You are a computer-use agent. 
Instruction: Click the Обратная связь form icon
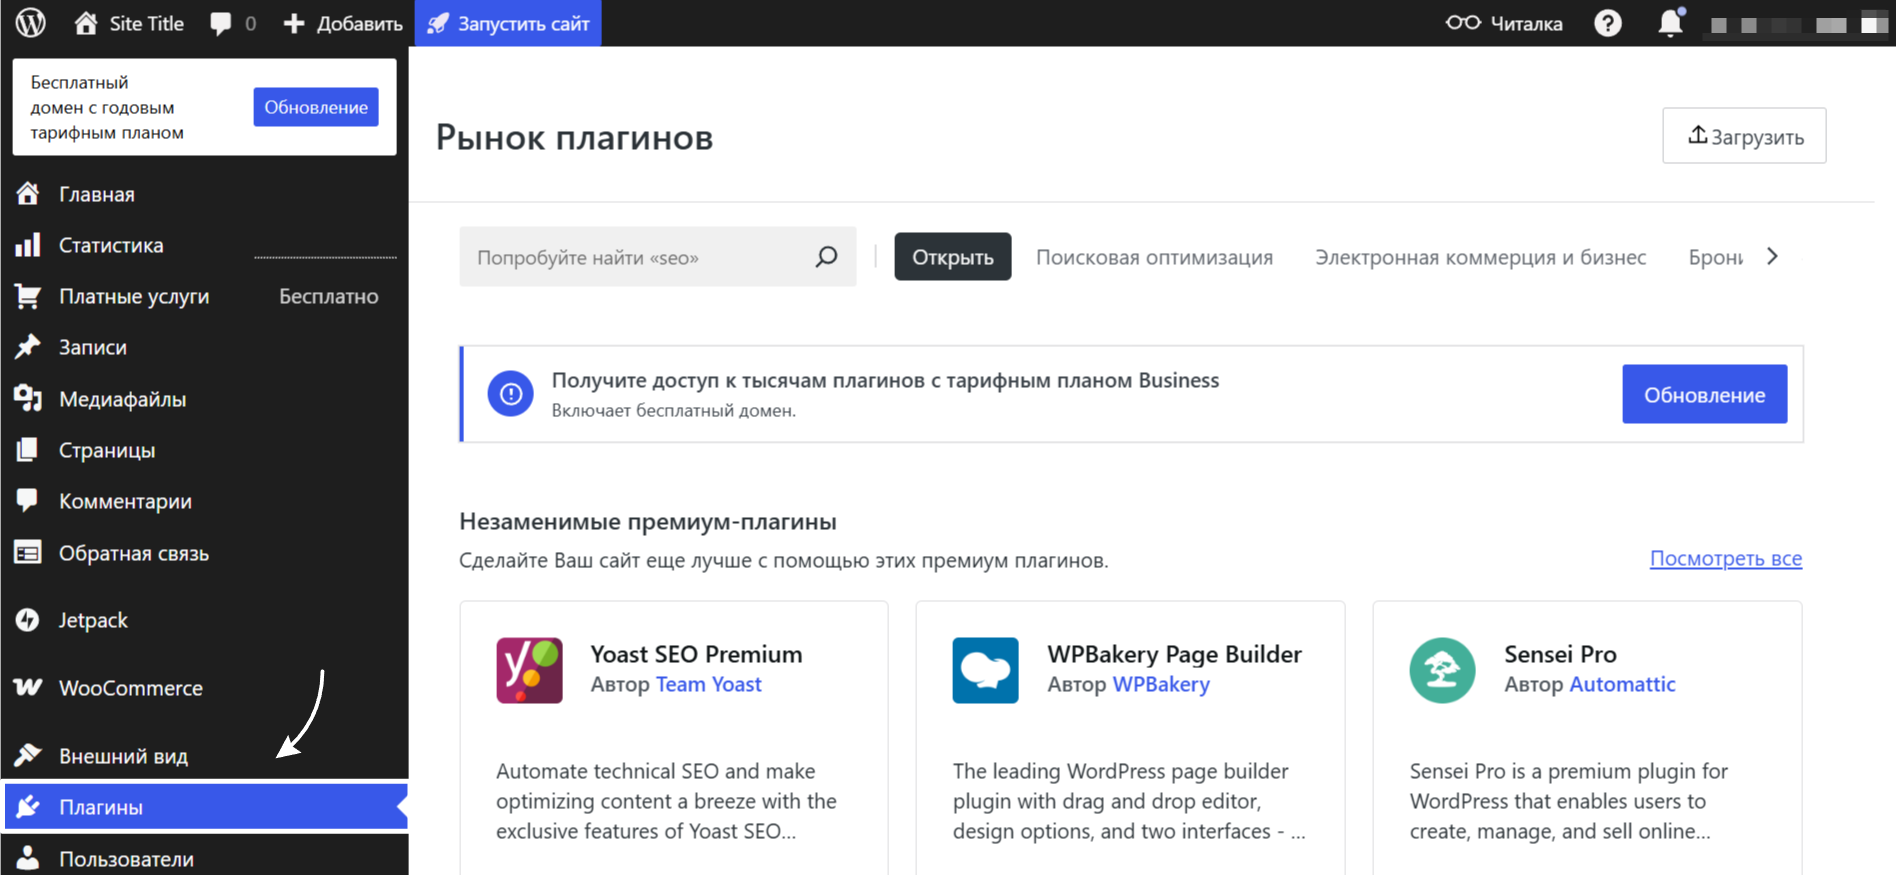28,553
